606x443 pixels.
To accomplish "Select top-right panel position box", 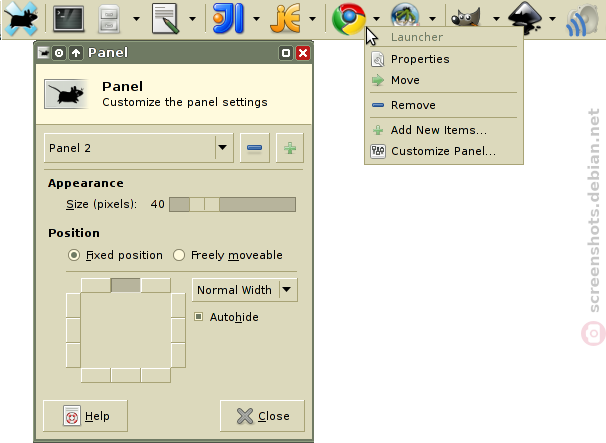I will pyautogui.click(x=156, y=285).
